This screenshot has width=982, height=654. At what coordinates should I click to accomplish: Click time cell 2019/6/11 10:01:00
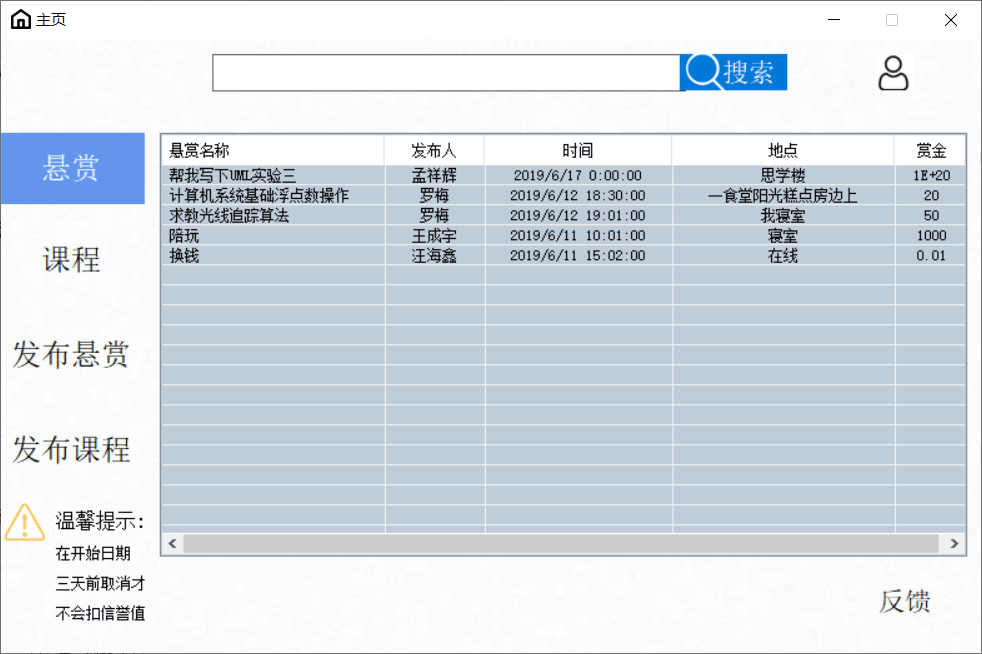pyautogui.click(x=578, y=236)
